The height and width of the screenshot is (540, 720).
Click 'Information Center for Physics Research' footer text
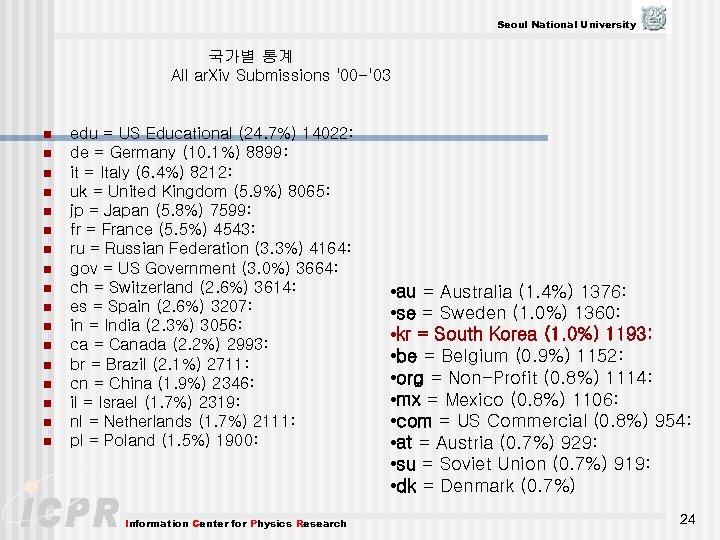(x=236, y=523)
